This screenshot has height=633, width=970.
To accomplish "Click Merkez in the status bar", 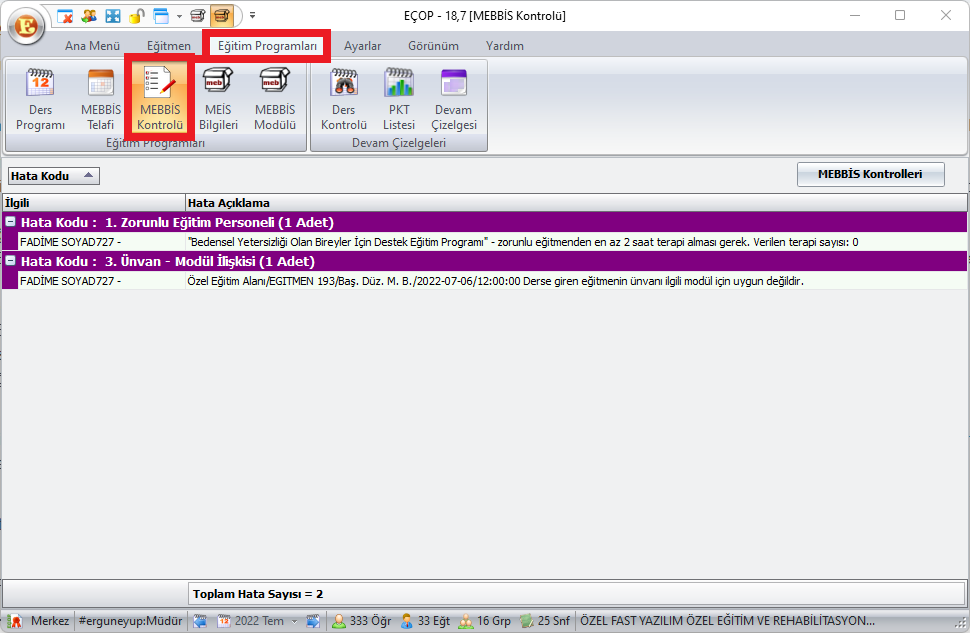I will point(49,621).
